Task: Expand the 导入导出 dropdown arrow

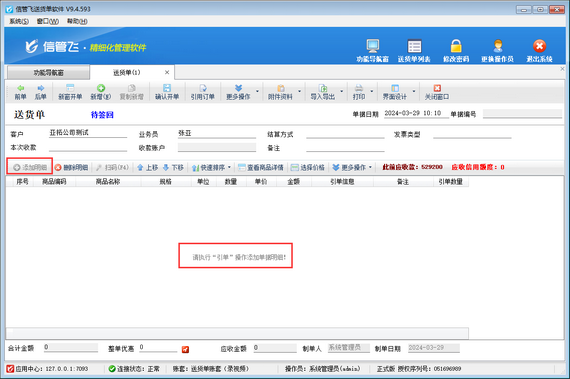Action: 342,91
